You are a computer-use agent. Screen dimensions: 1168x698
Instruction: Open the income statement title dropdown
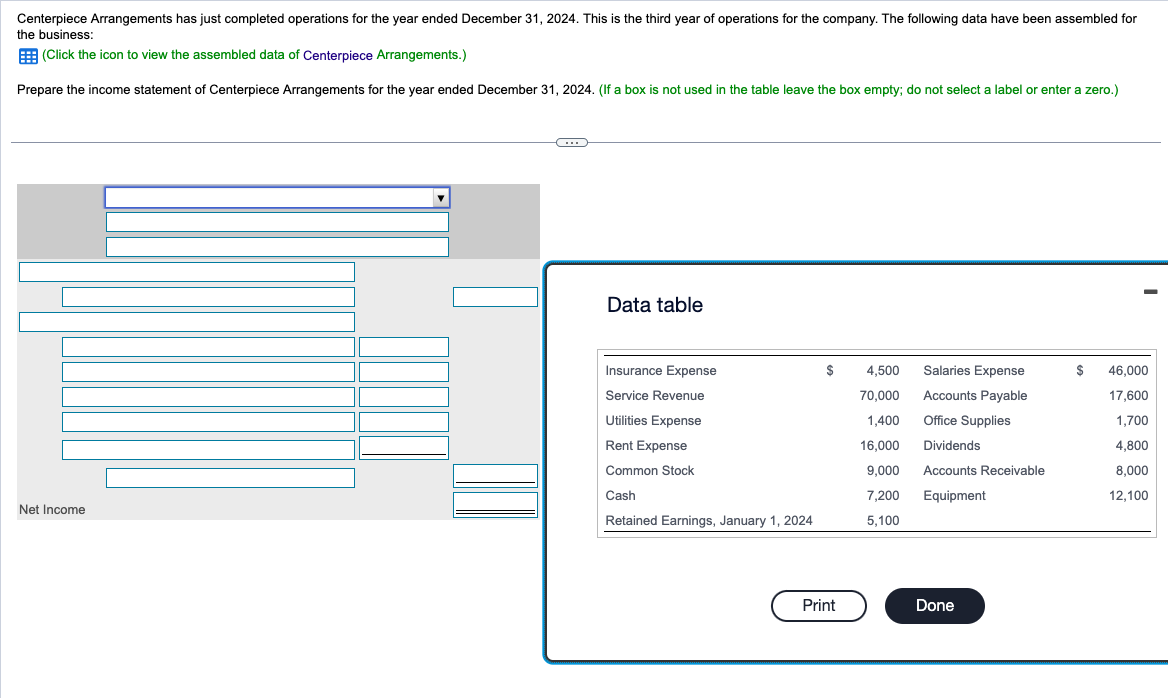[277, 197]
